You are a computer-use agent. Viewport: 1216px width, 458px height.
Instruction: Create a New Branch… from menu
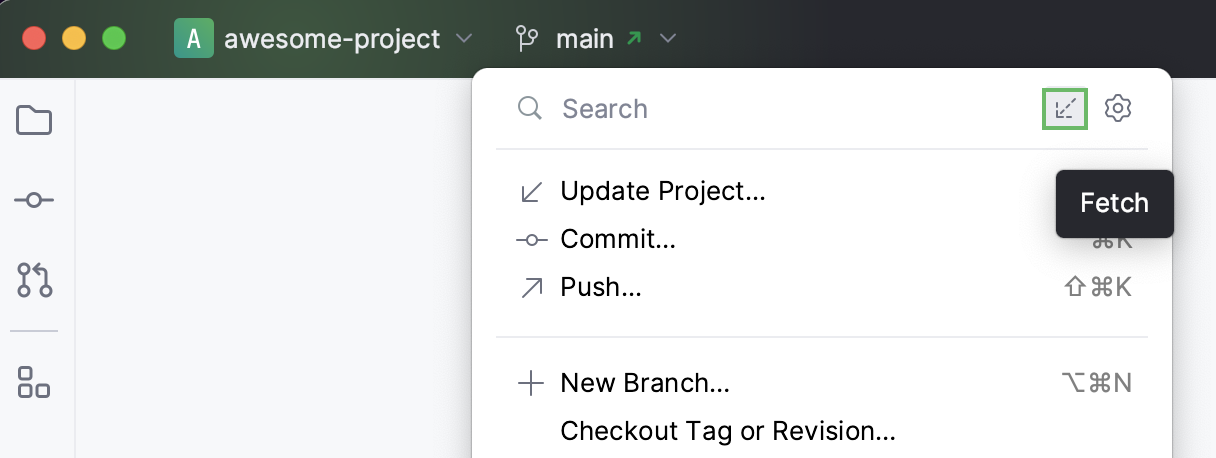645,383
